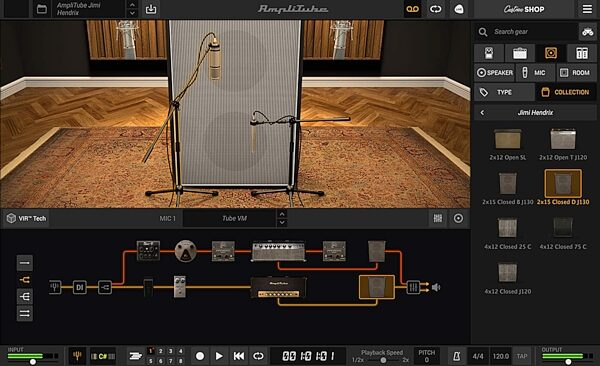Switch to previous mic model arrow
This screenshot has height=366, width=600.
pyautogui.click(x=282, y=214)
